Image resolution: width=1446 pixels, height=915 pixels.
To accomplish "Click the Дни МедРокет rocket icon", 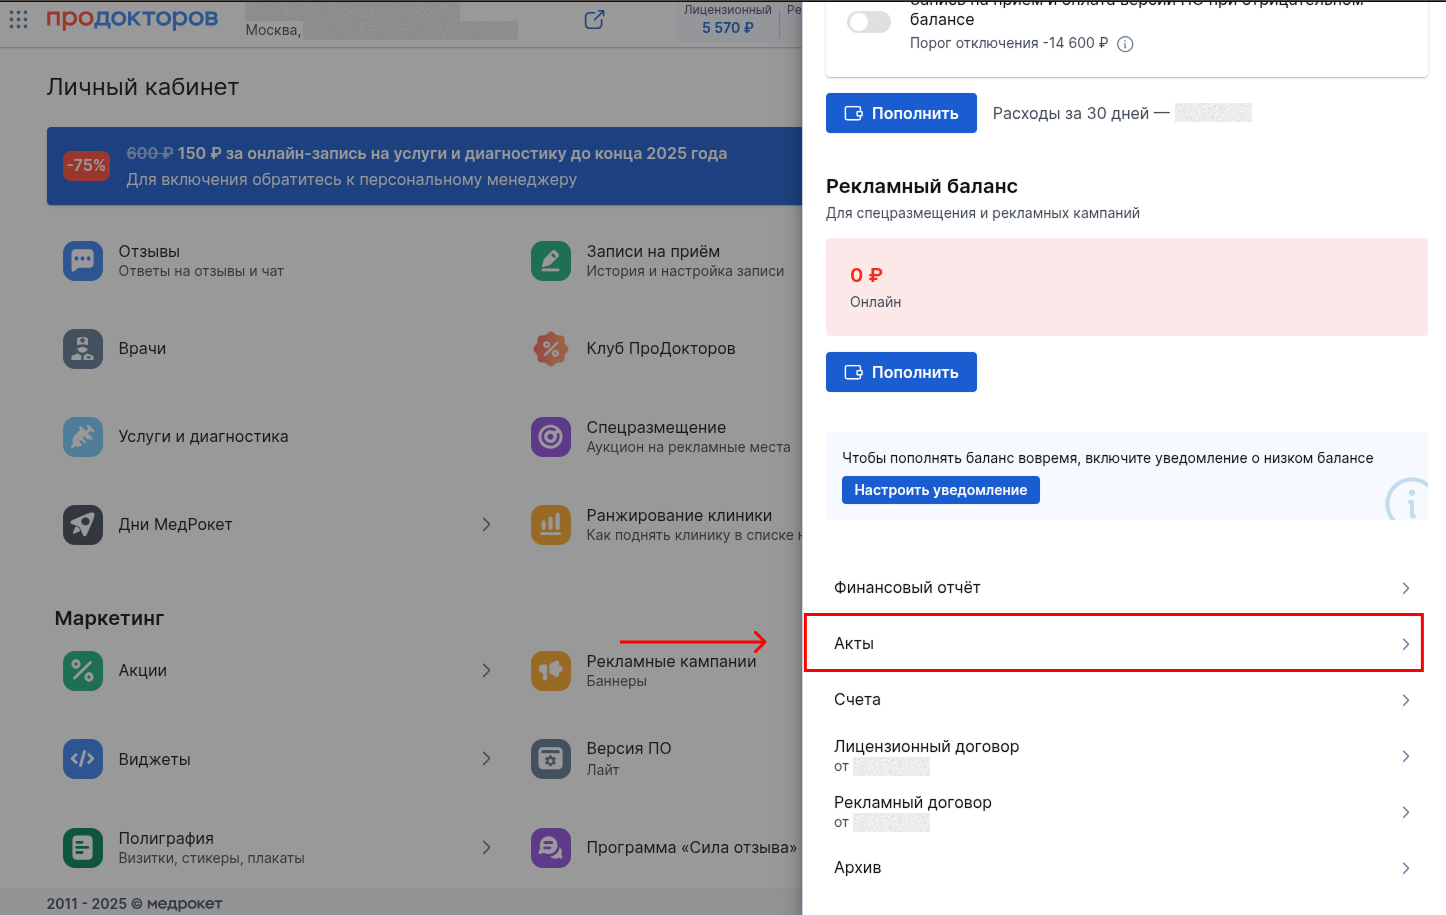I will click(x=83, y=525).
